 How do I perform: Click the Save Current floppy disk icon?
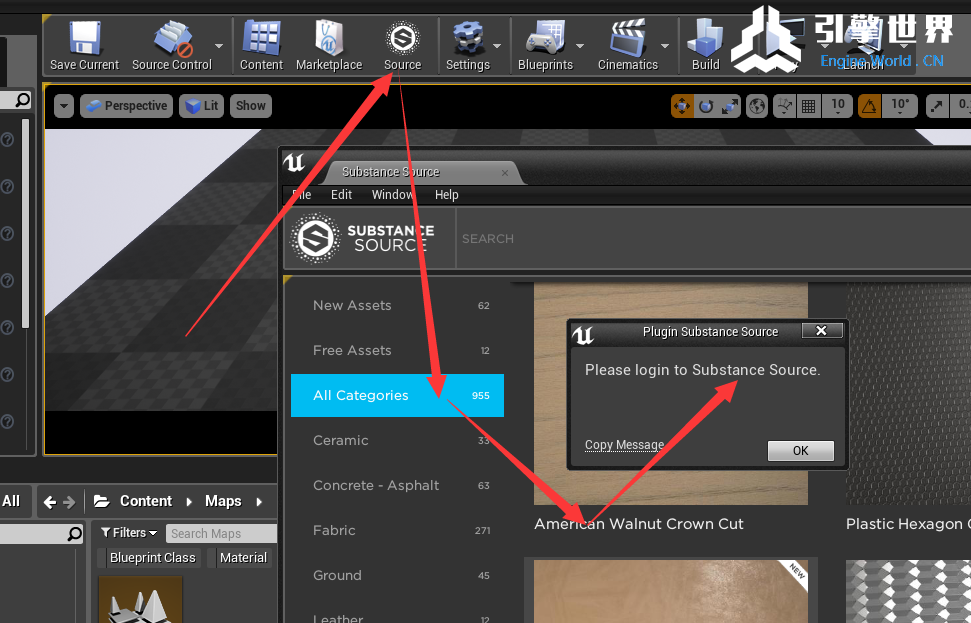pyautogui.click(x=84, y=38)
